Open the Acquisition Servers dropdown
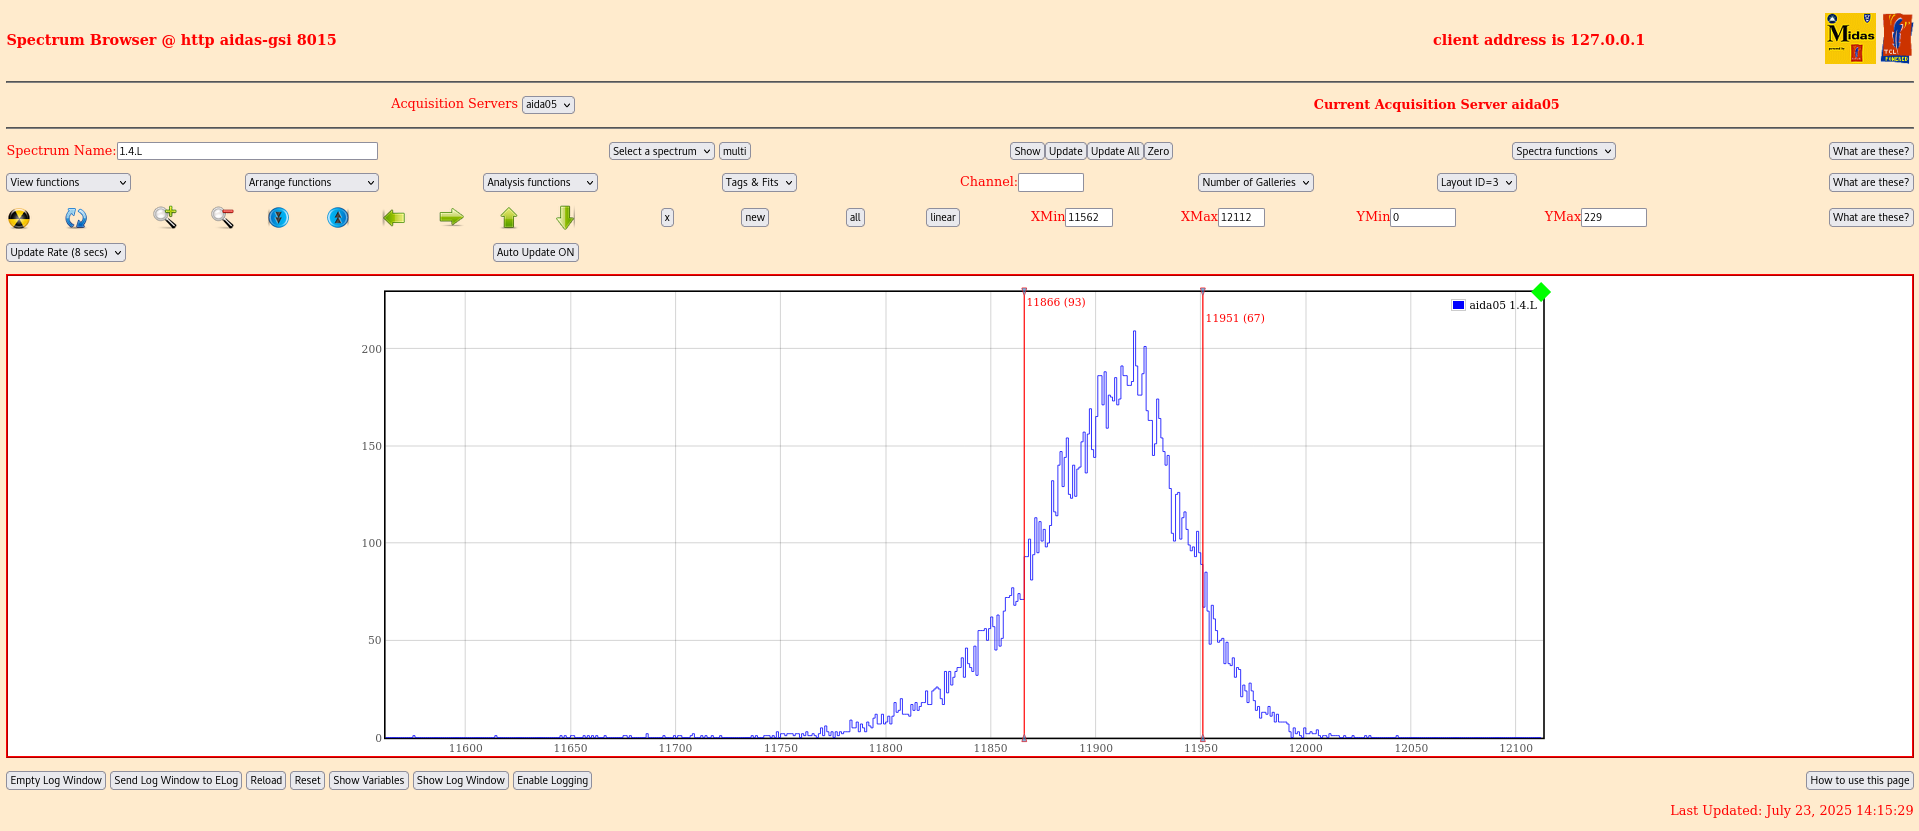 tap(548, 105)
